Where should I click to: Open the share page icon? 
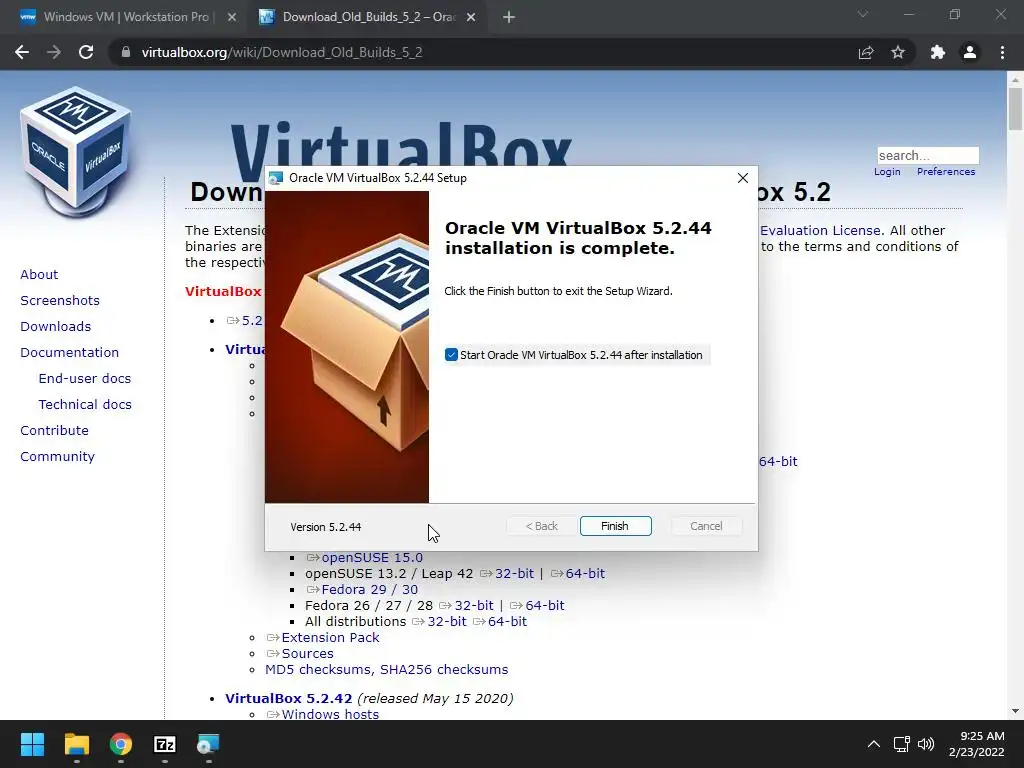(x=866, y=52)
